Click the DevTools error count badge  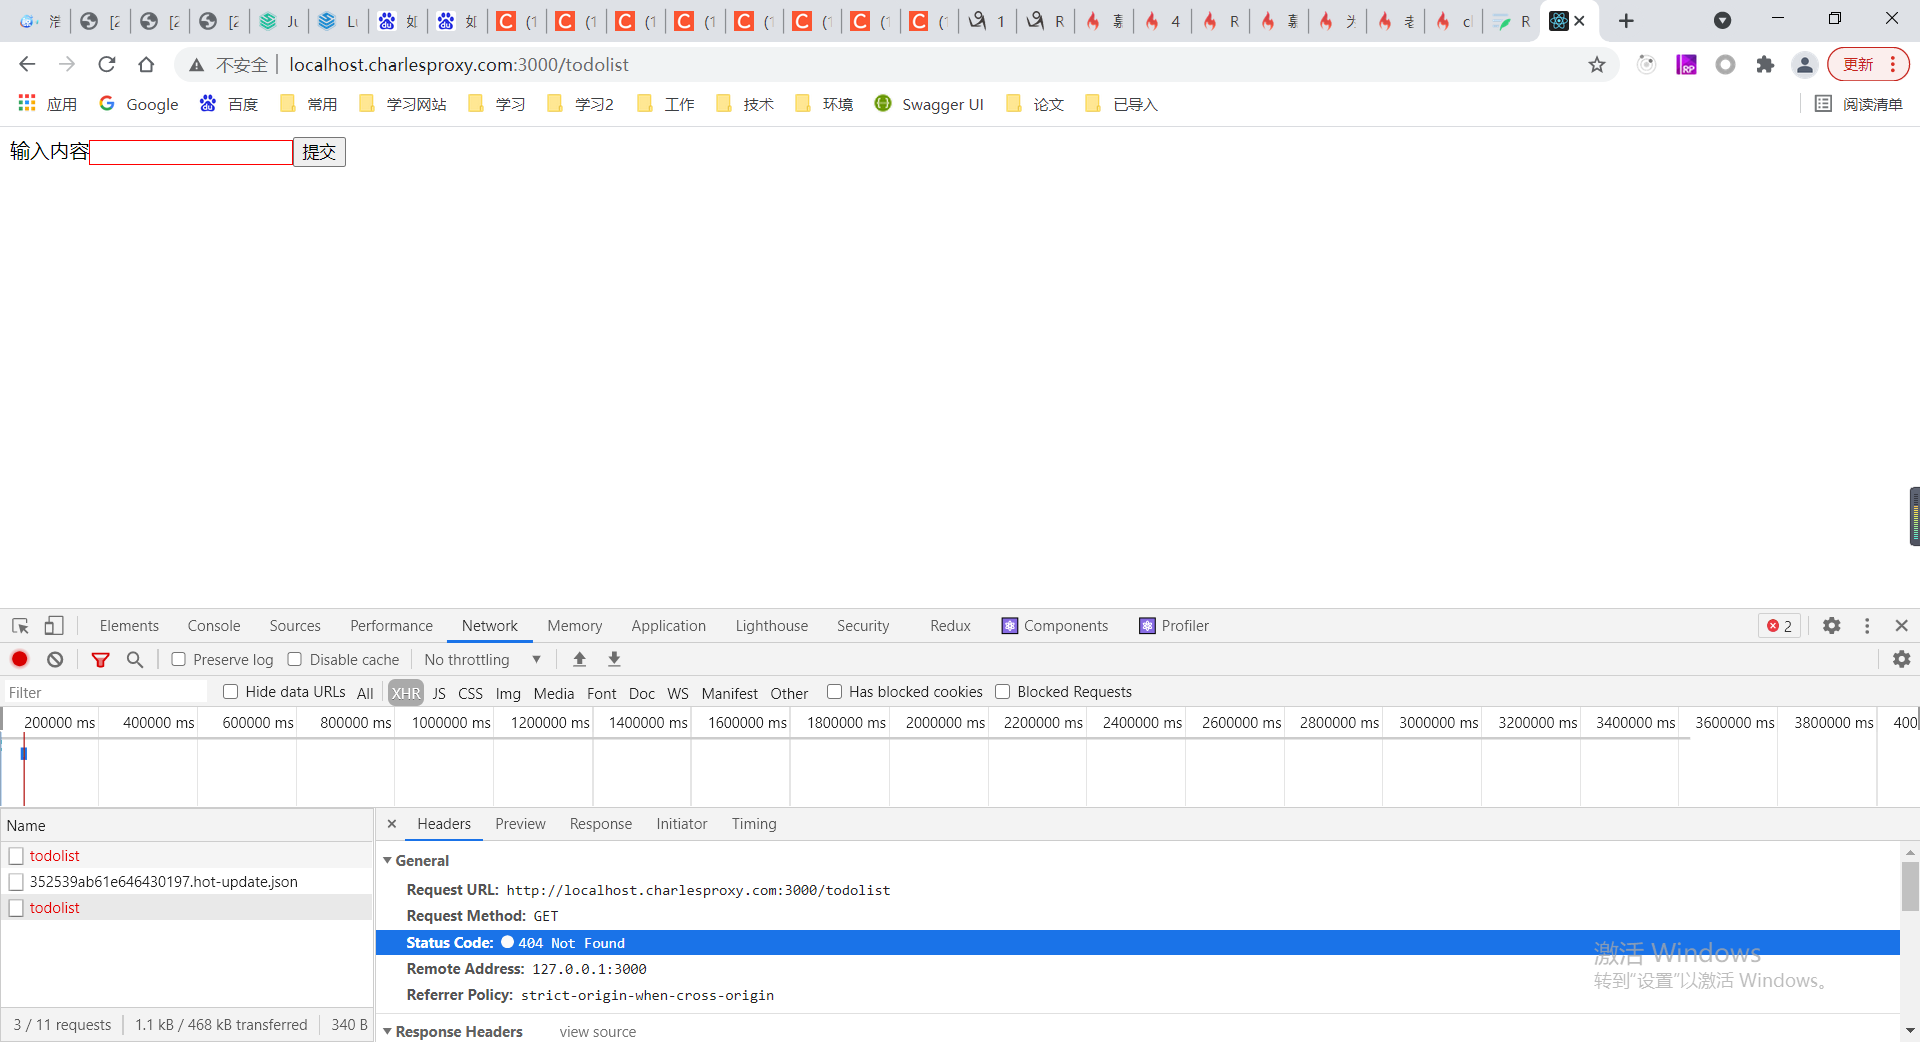[1780, 626]
